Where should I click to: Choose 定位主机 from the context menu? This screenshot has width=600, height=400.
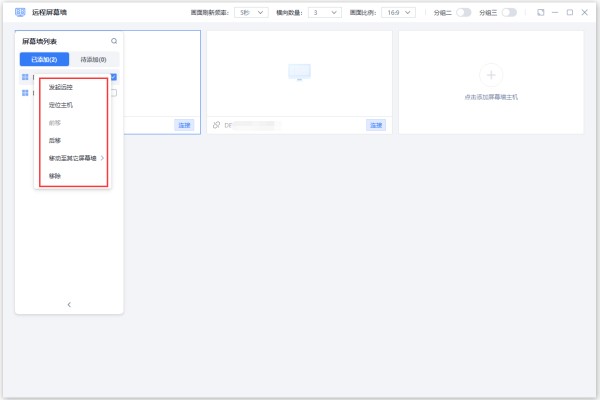tap(60, 105)
